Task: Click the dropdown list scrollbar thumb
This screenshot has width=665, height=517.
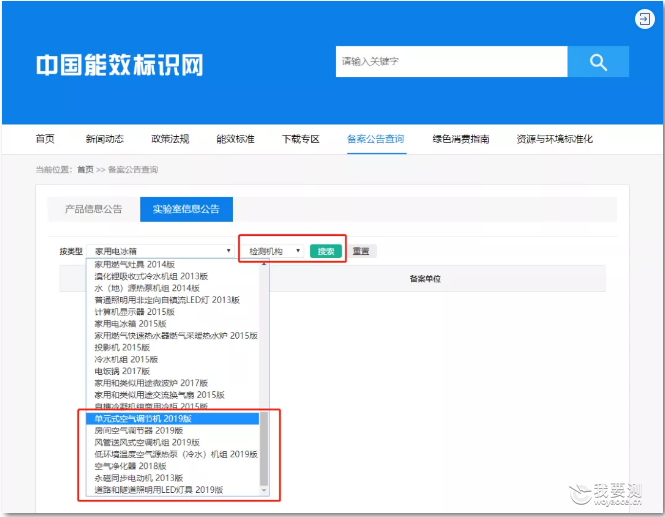Action: (x=264, y=448)
